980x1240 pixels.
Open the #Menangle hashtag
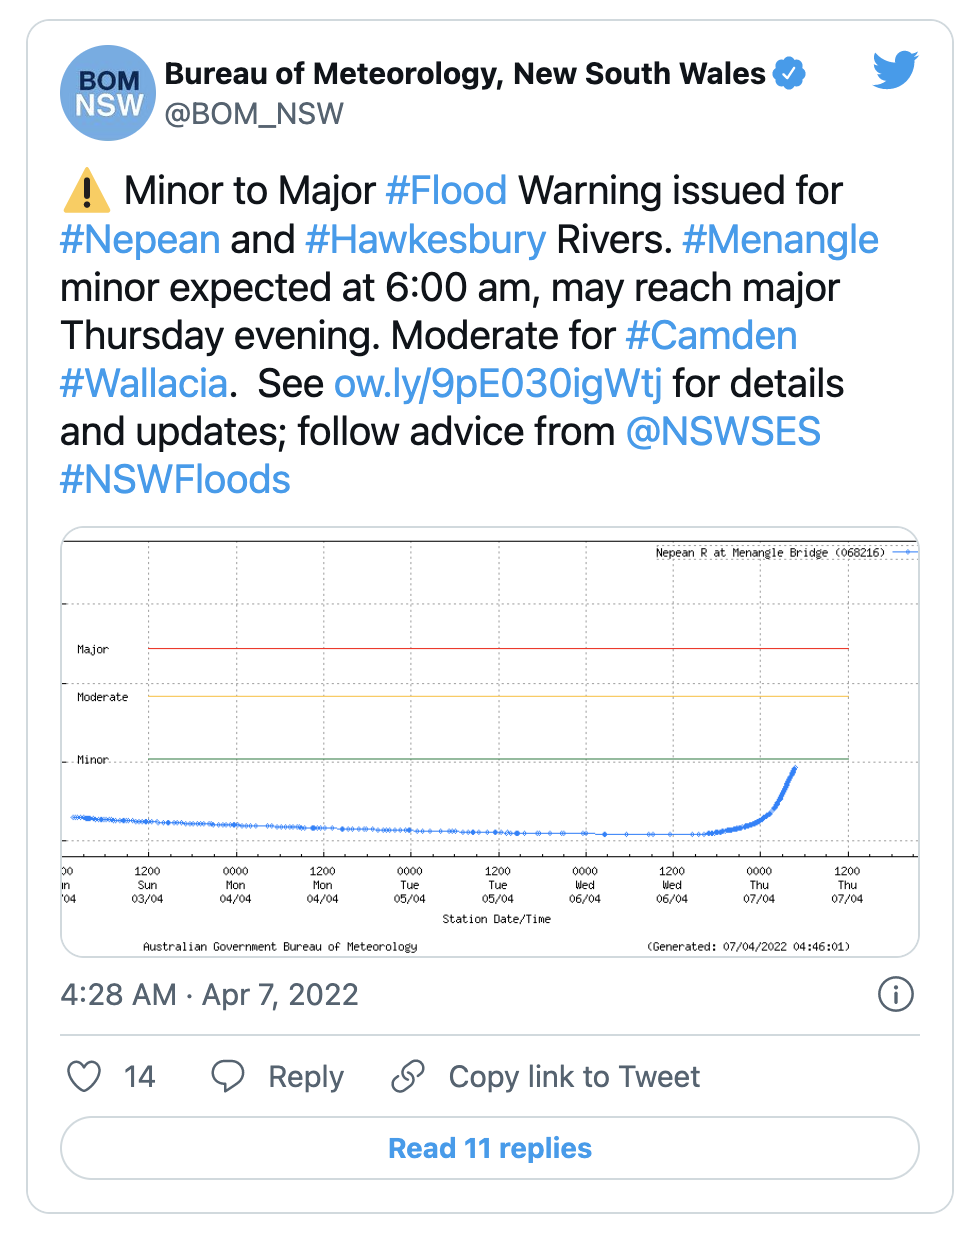[x=780, y=240]
